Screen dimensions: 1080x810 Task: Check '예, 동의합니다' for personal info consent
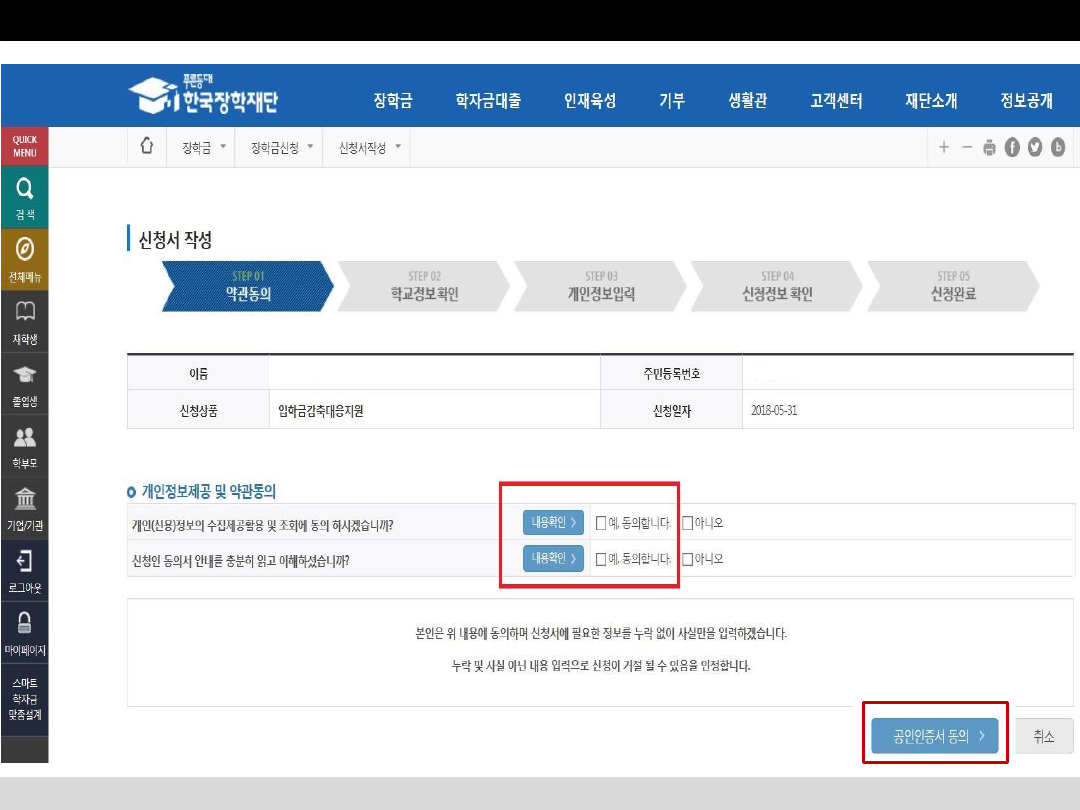tap(601, 522)
